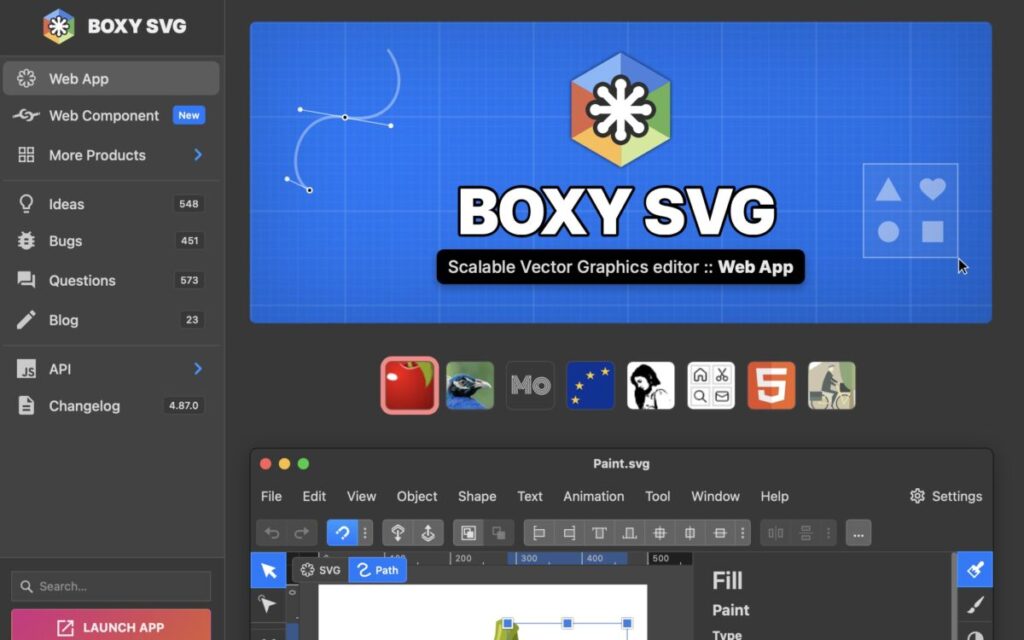Open the Fill panel paintbrush icon
The width and height of the screenshot is (1024, 640).
pyautogui.click(x=975, y=570)
